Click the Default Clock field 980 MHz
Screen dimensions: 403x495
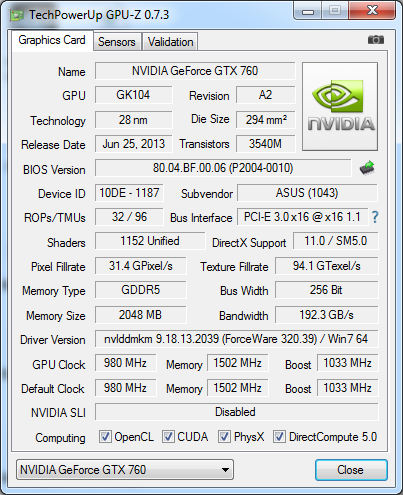[x=125, y=388]
